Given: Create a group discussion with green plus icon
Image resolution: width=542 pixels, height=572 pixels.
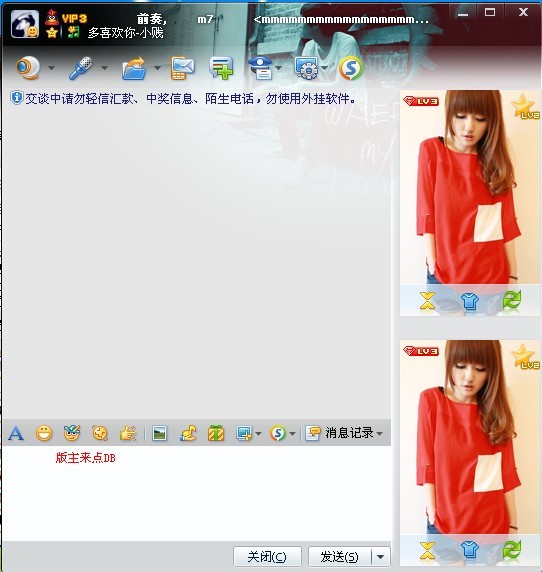Looking at the screenshot, I should click(221, 68).
